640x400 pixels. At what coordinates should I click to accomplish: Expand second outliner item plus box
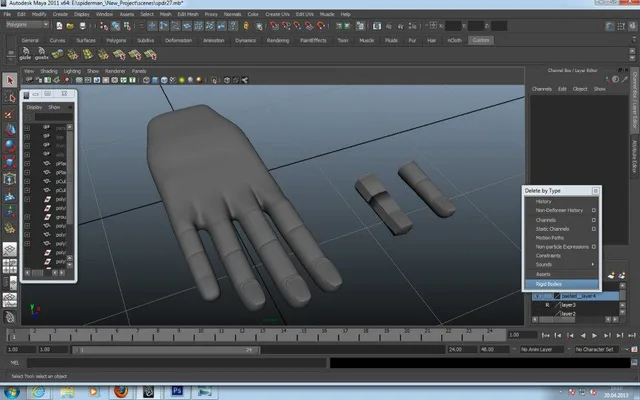27,137
